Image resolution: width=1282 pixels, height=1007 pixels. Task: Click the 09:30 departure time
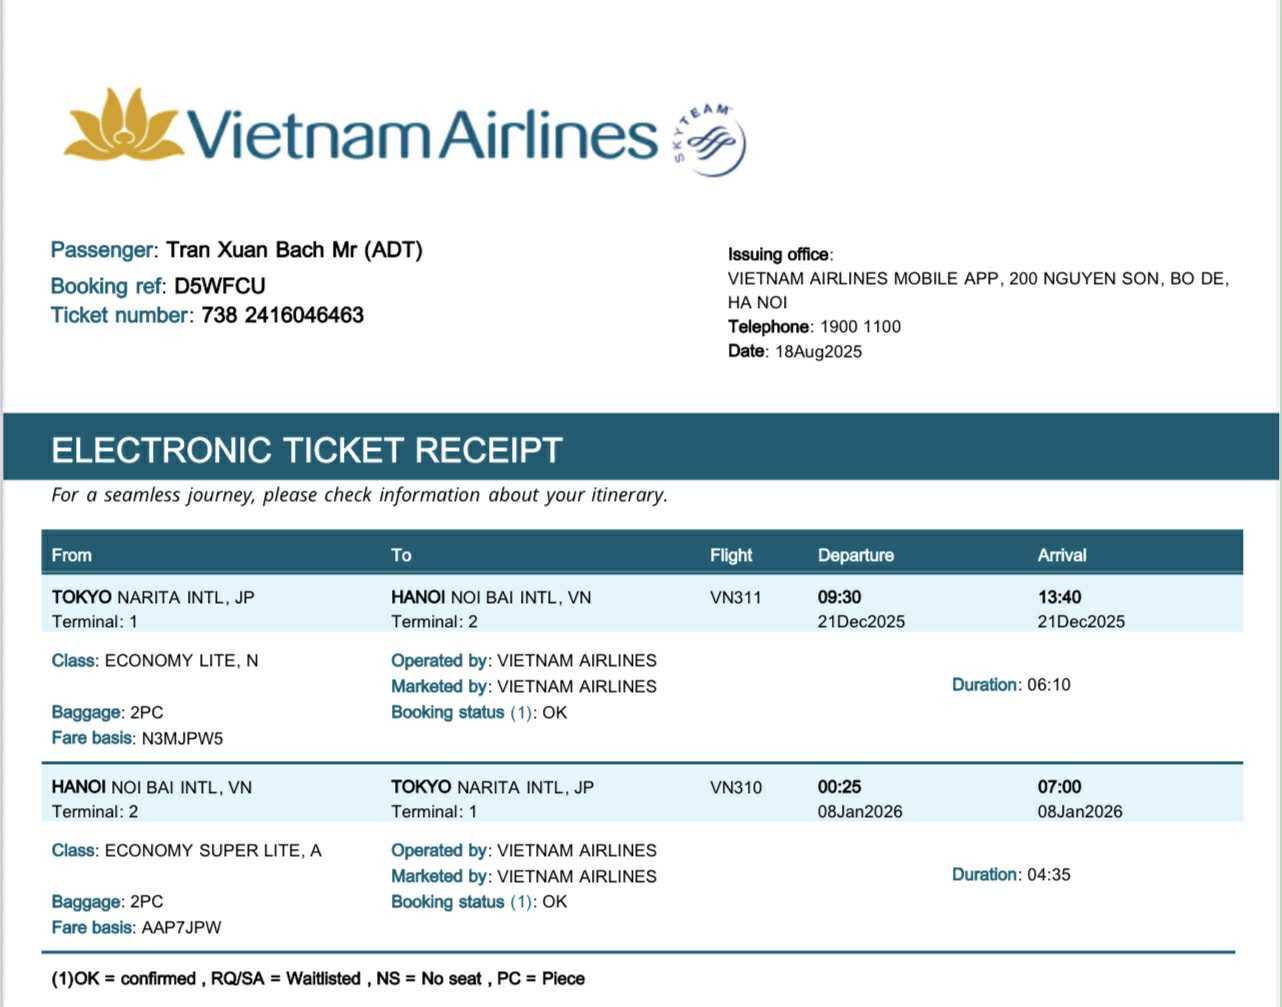tap(839, 598)
